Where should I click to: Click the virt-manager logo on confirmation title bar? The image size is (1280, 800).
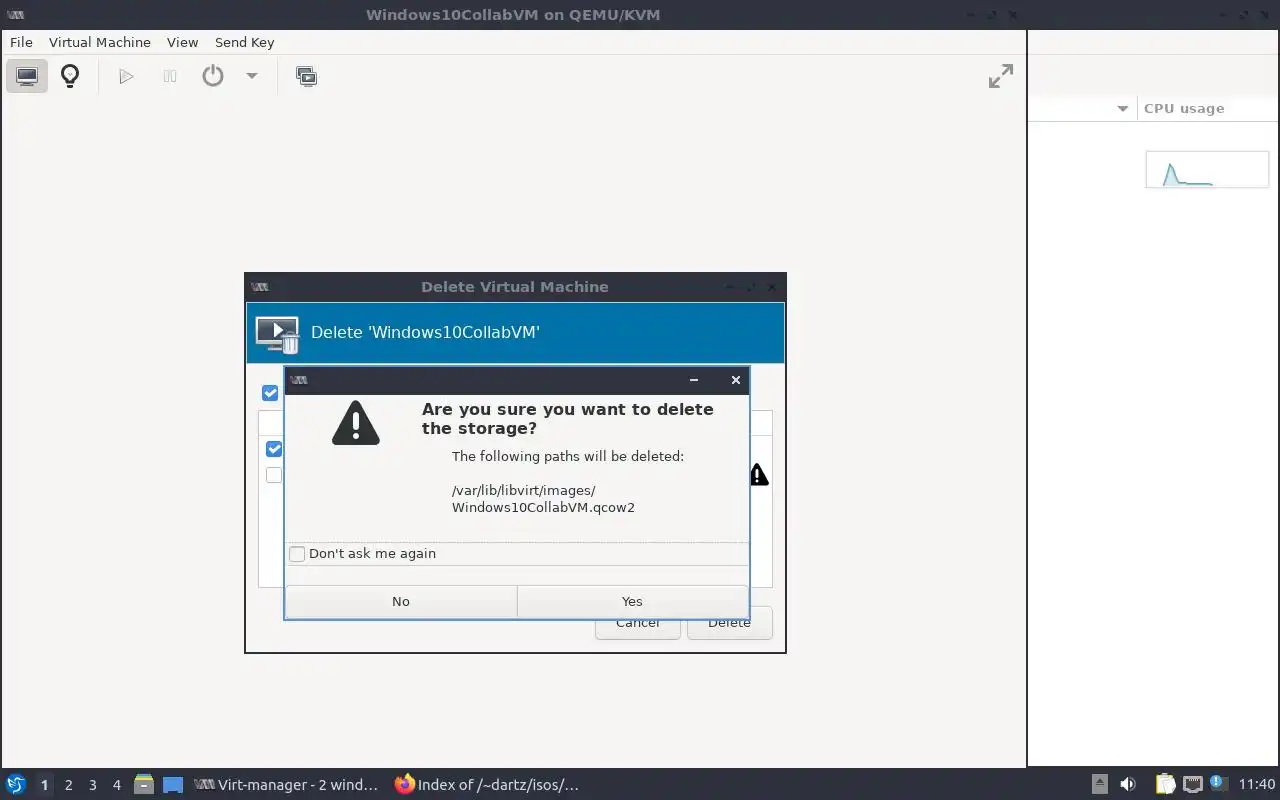[x=298, y=380]
